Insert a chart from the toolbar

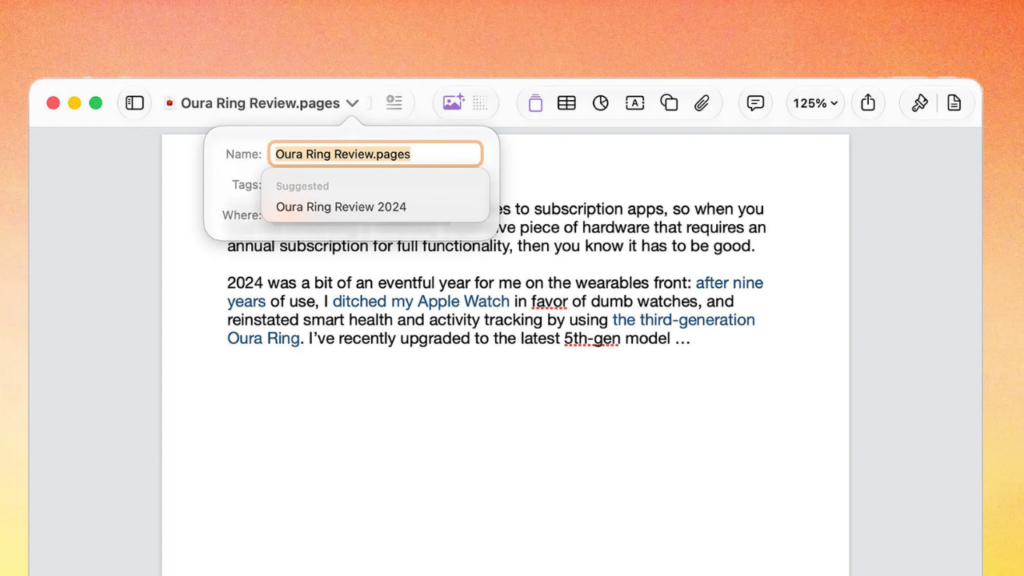[x=600, y=103]
